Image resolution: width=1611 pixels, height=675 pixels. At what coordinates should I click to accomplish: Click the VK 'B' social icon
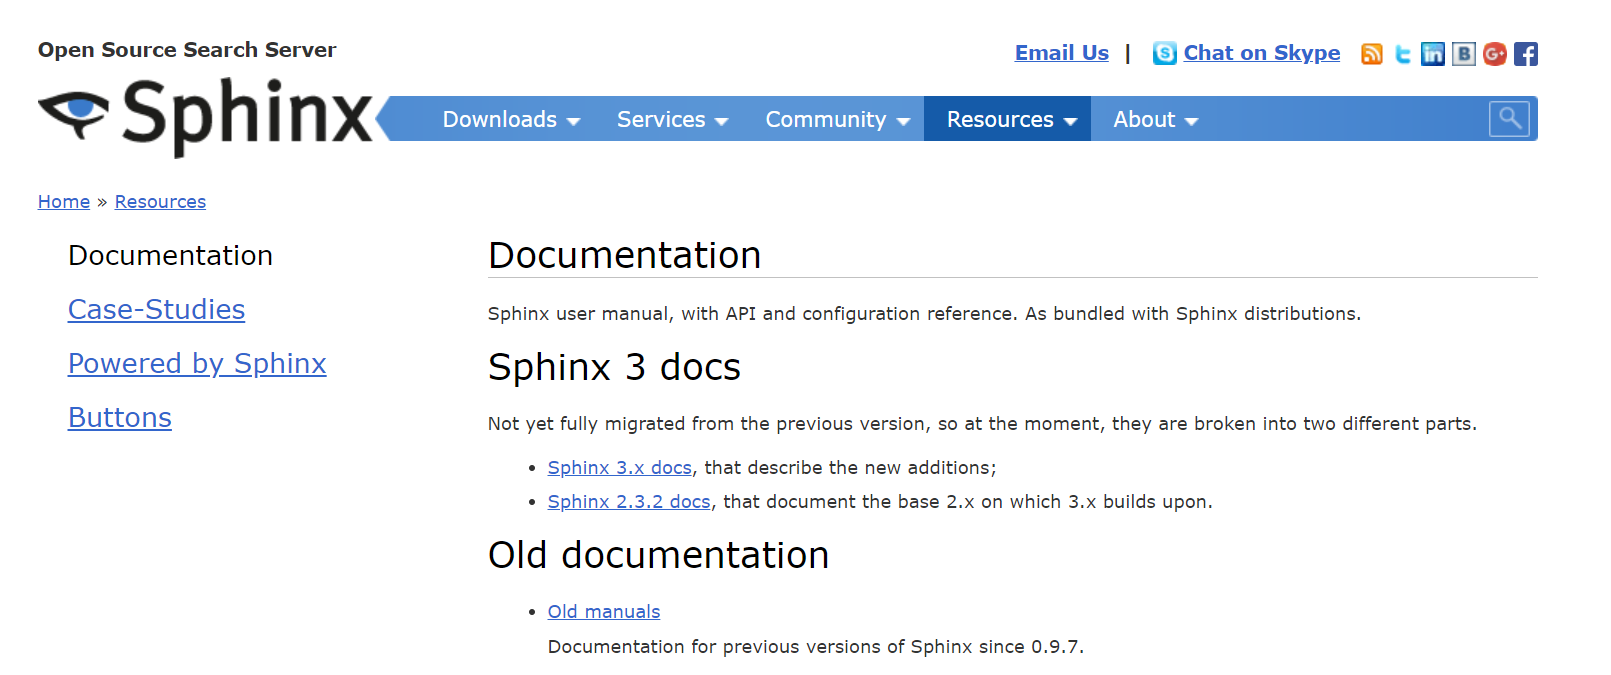(1464, 54)
